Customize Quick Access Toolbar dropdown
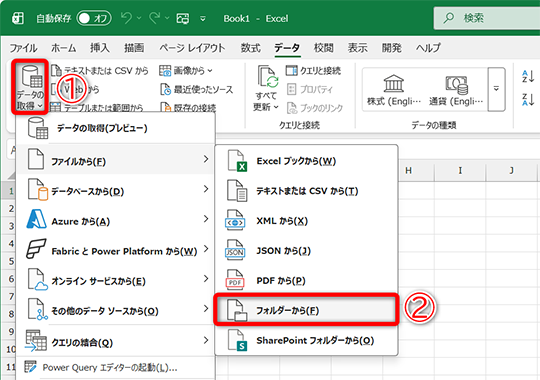The height and width of the screenshot is (380, 540). coord(203,19)
